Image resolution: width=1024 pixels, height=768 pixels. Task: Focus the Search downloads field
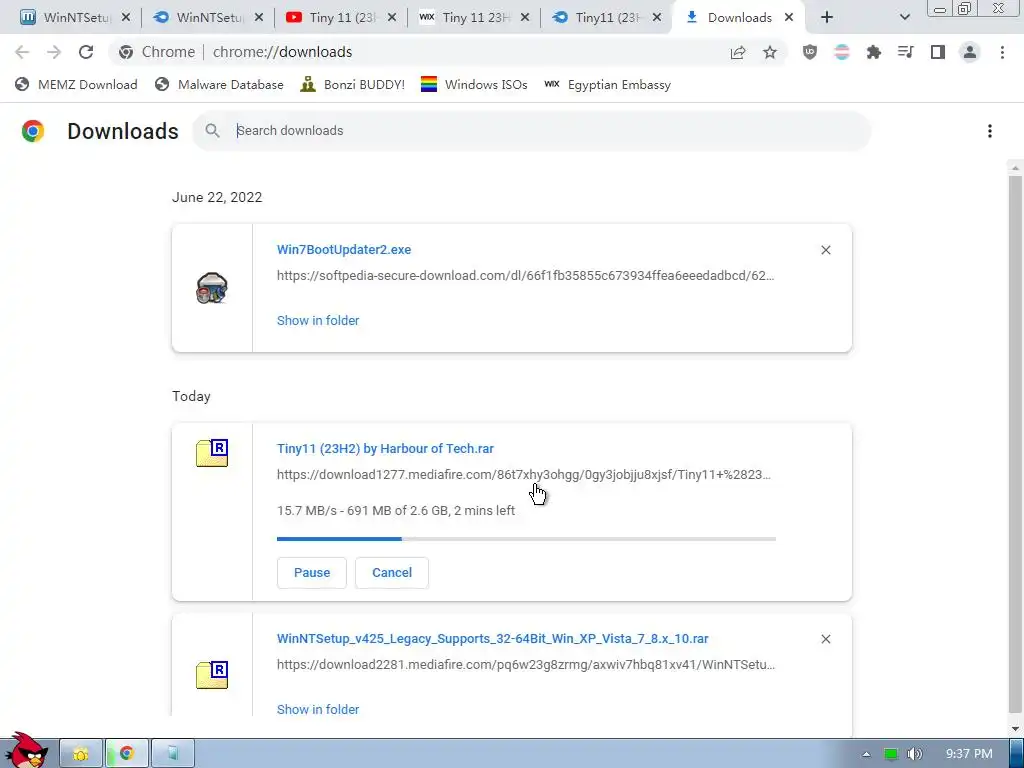pos(532,131)
